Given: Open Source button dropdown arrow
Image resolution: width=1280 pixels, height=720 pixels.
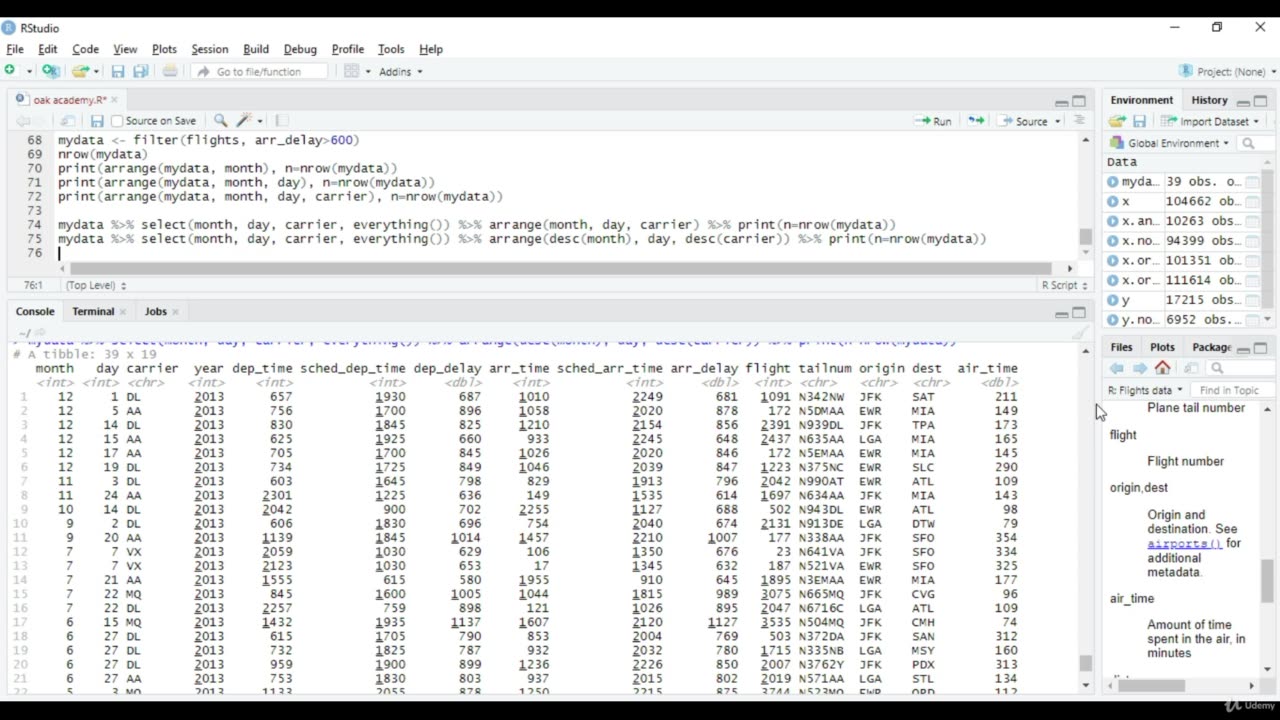Looking at the screenshot, I should point(1057,122).
